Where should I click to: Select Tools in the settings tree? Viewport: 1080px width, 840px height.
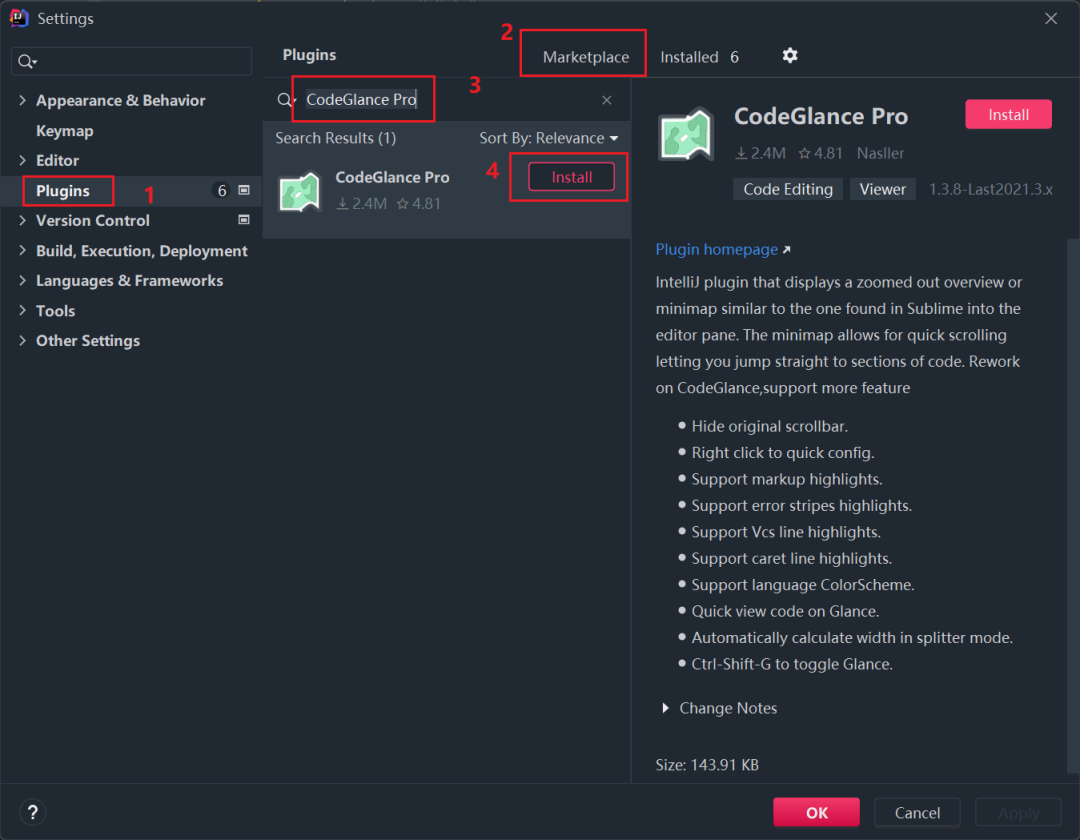[56, 311]
